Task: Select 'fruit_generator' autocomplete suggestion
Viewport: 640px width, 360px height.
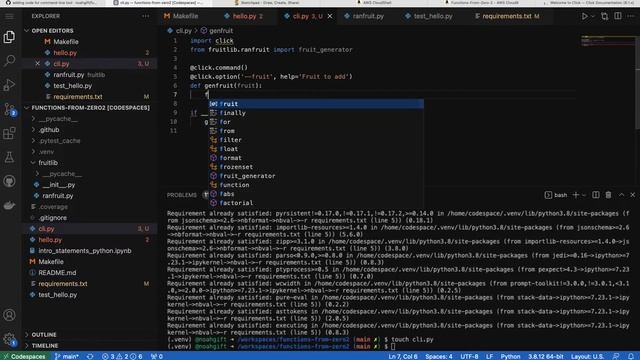Action: 316,176
